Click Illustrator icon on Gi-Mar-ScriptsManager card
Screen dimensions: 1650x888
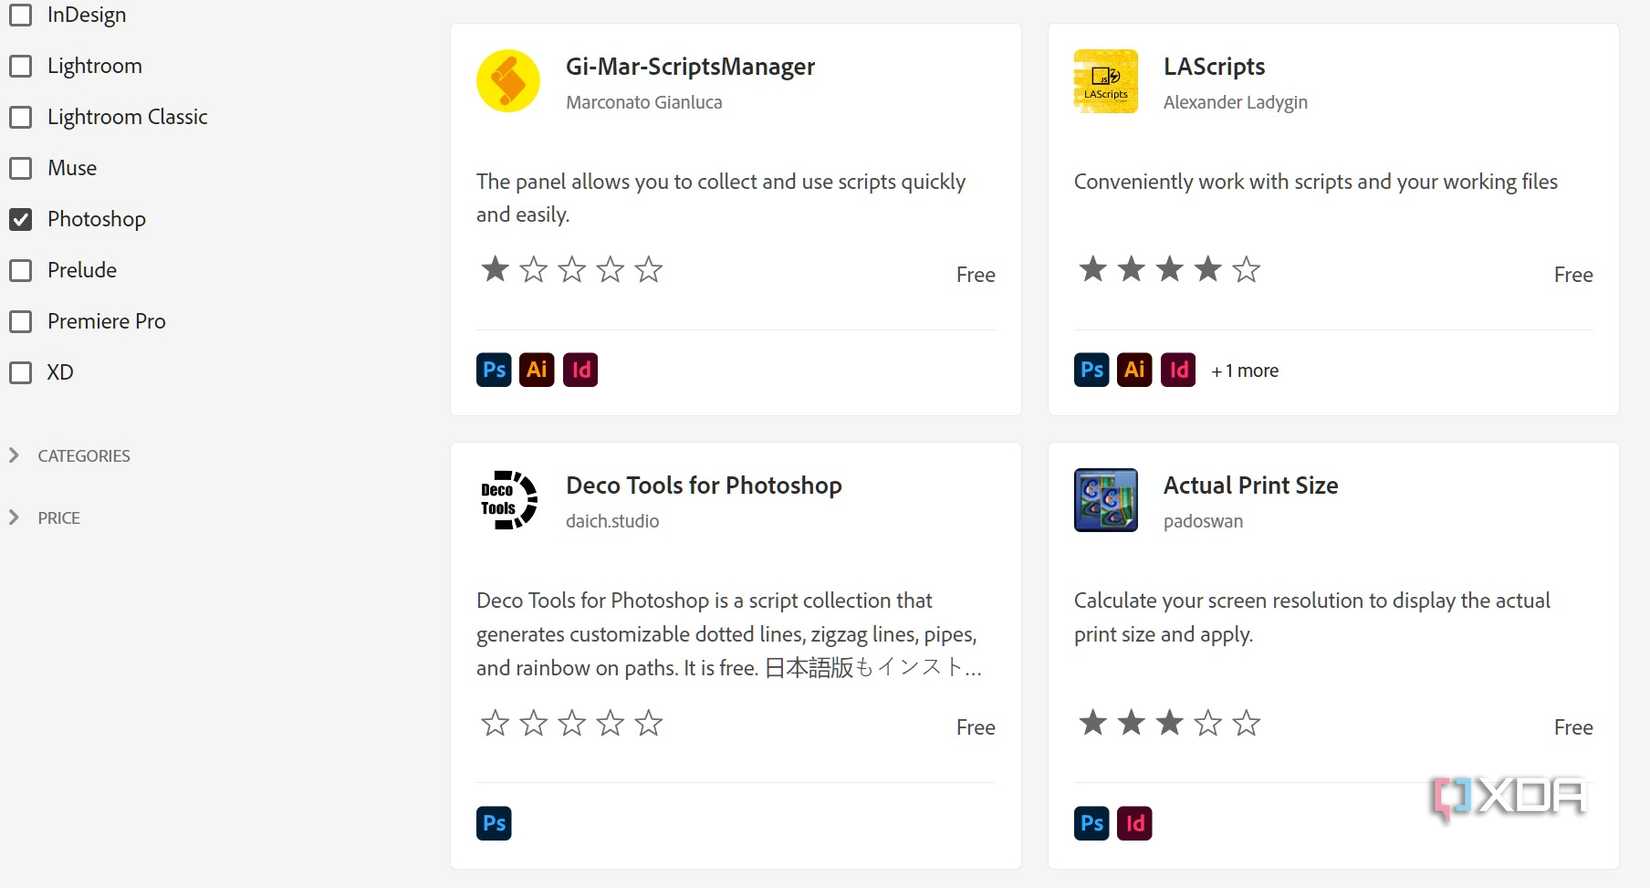[537, 370]
